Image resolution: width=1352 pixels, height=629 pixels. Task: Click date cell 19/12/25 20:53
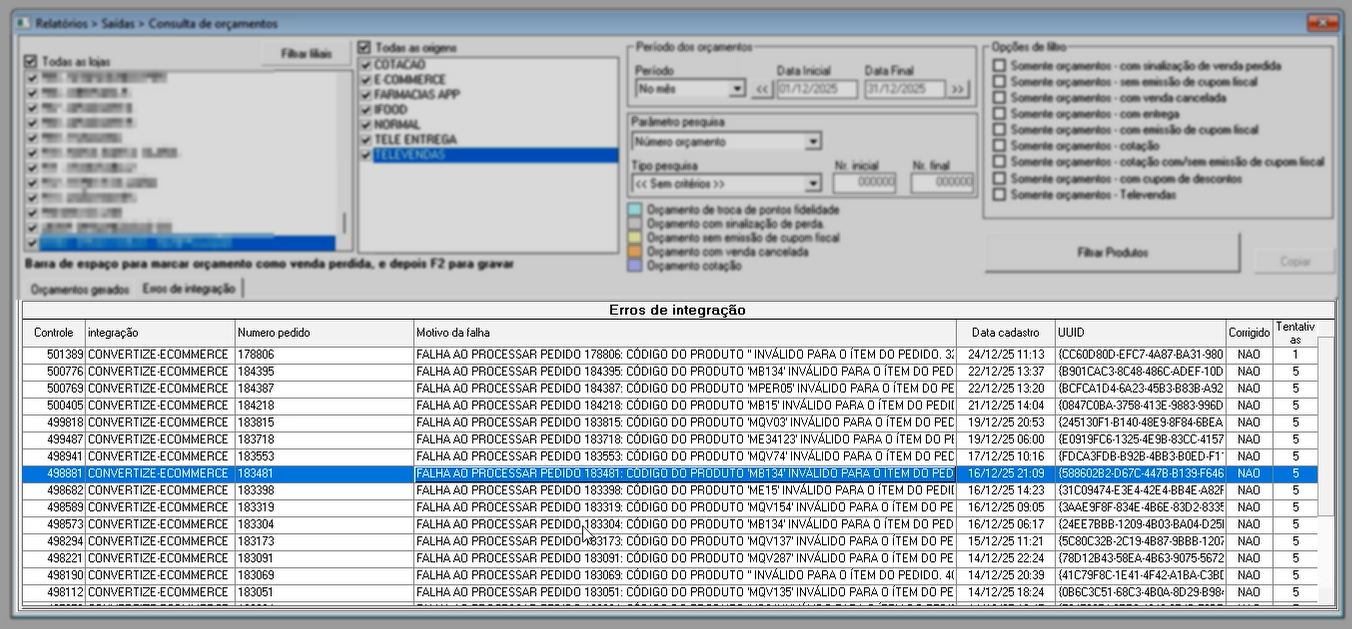1005,422
